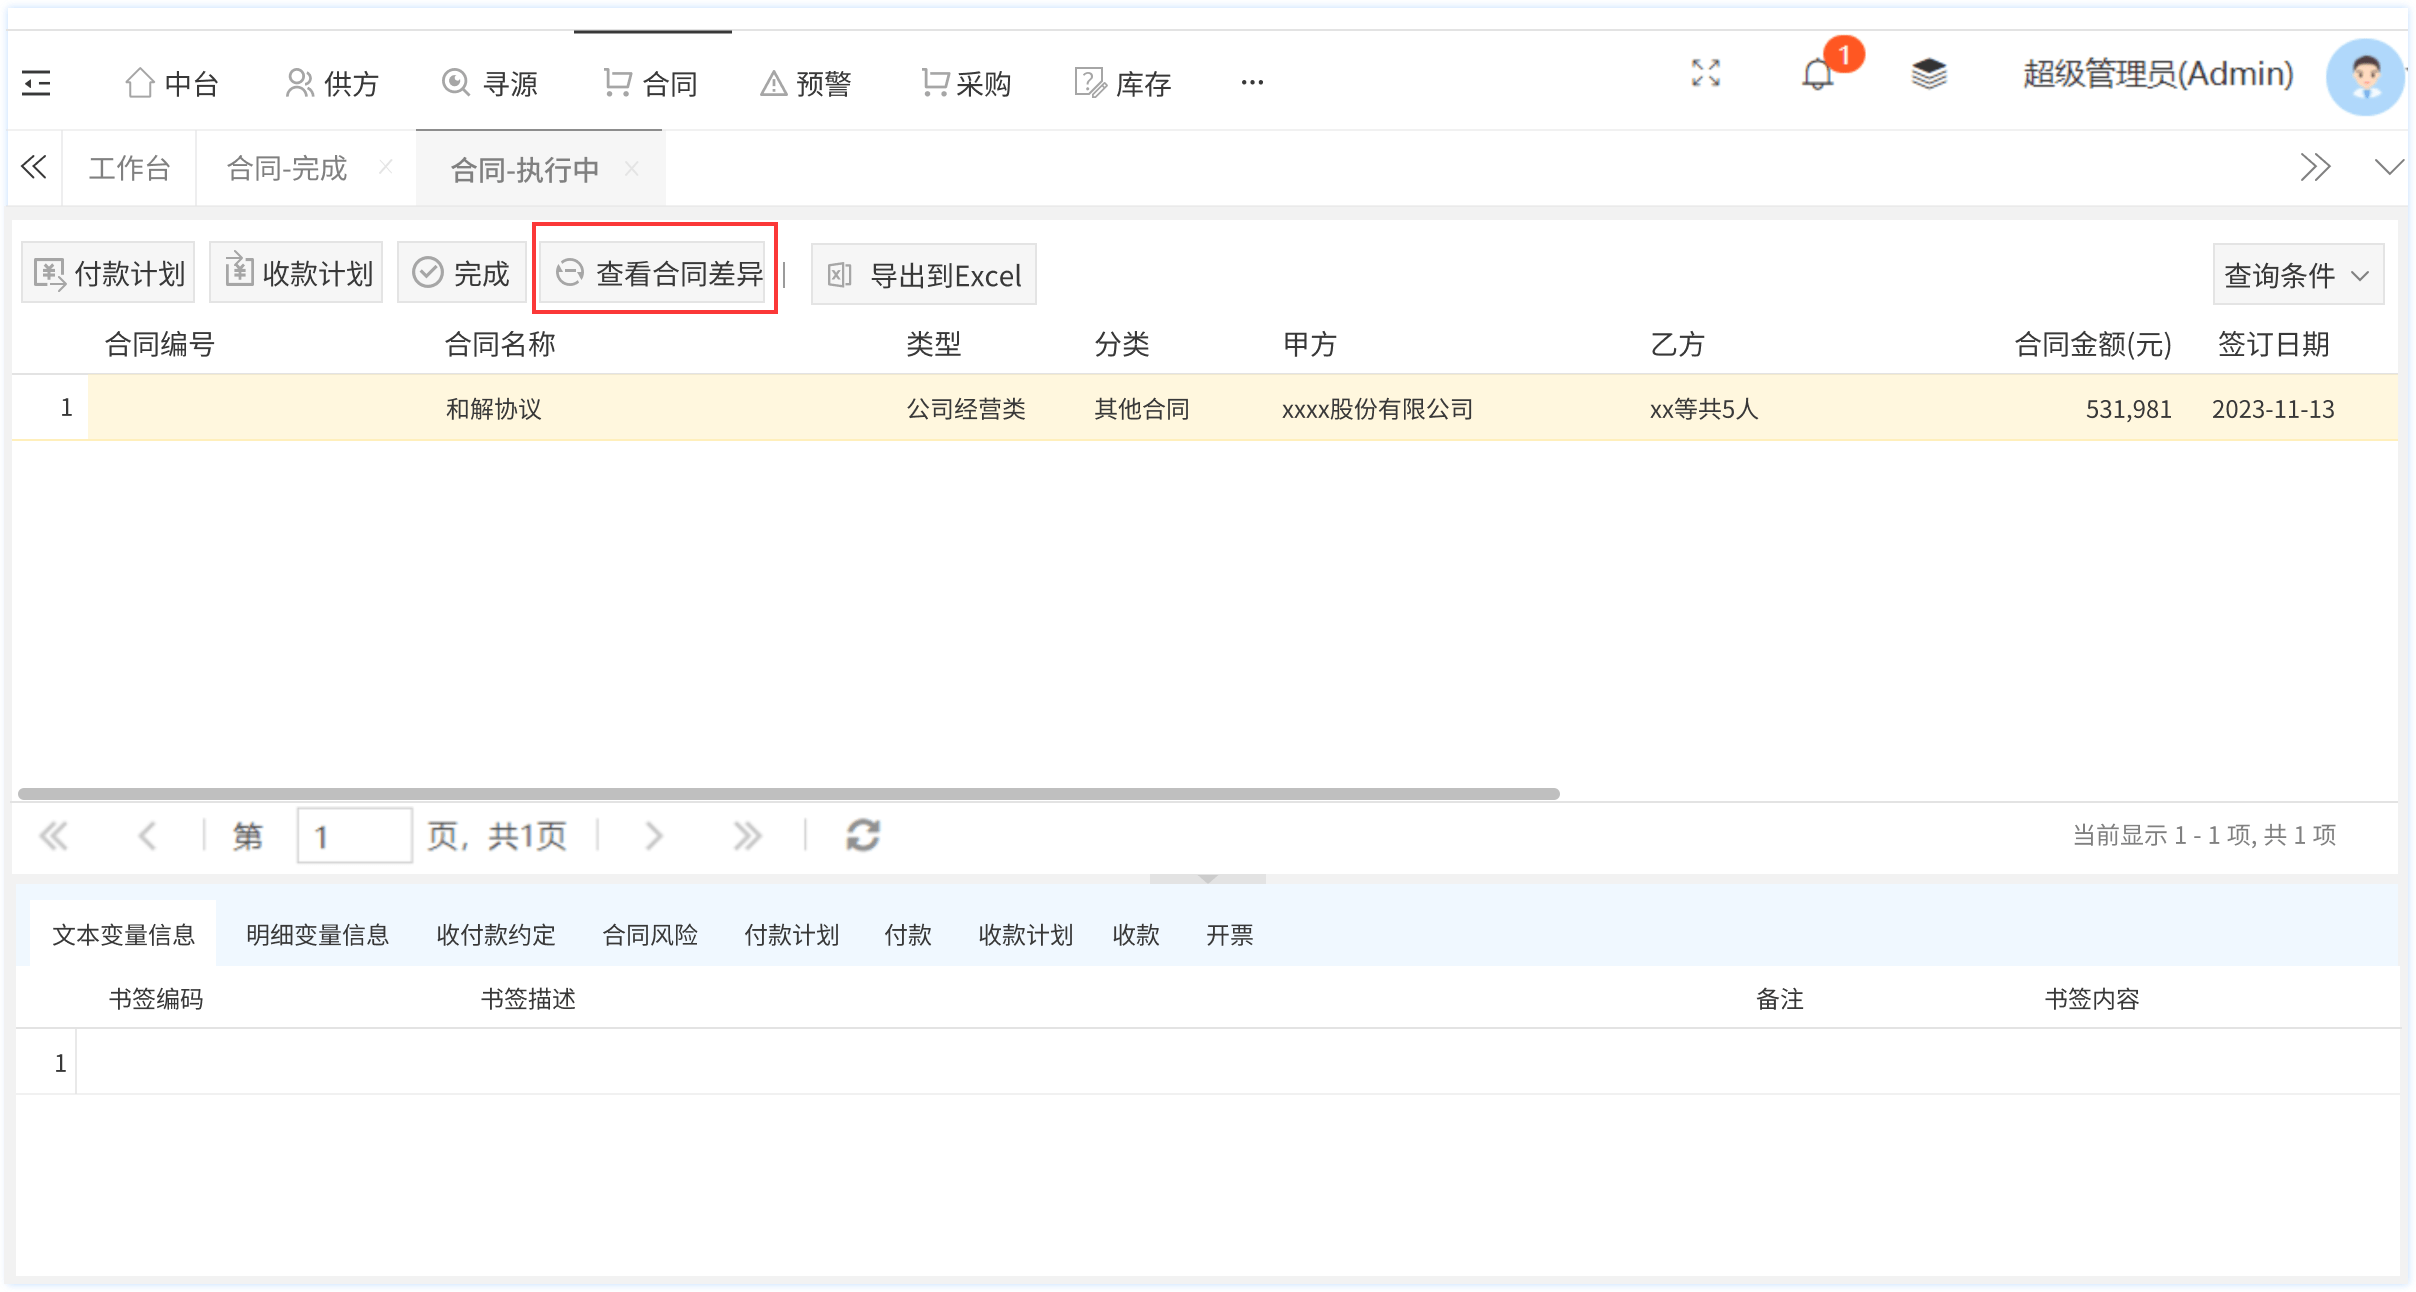Switch to the 合同风险 tab
The width and height of the screenshot is (2416, 1292).
(650, 935)
